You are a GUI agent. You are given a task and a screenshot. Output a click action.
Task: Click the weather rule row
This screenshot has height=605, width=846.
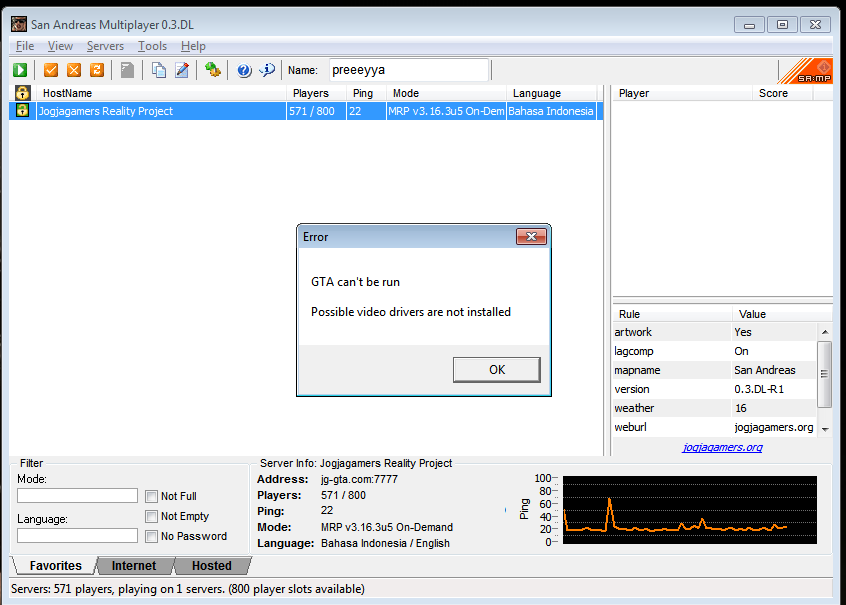[715, 408]
